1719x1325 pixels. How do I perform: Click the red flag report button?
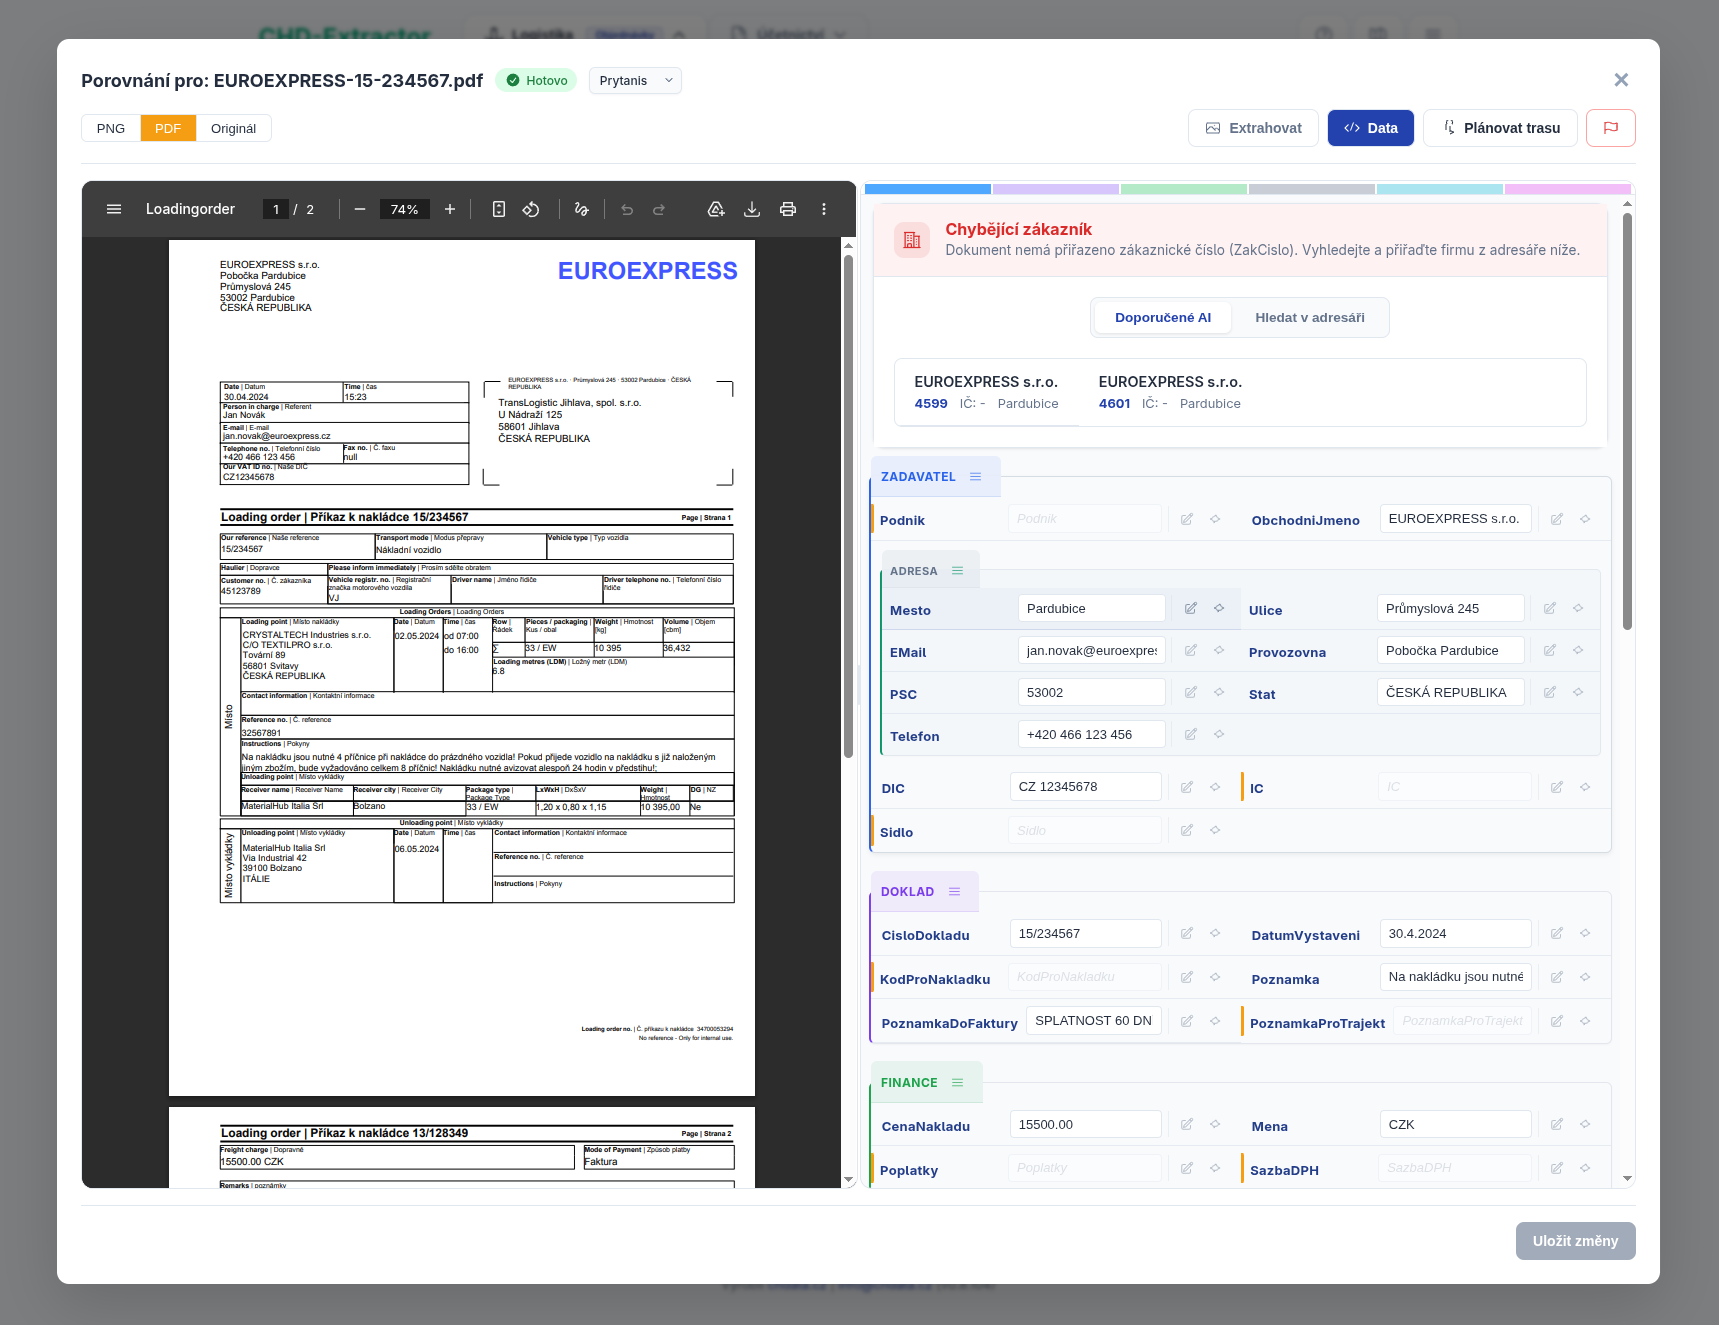1611,128
